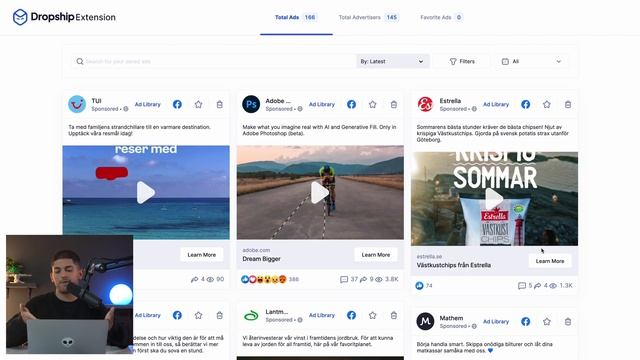Click the search magnifier icon
Image resolution: width=640 pixels, height=360 pixels.
pos(80,61)
